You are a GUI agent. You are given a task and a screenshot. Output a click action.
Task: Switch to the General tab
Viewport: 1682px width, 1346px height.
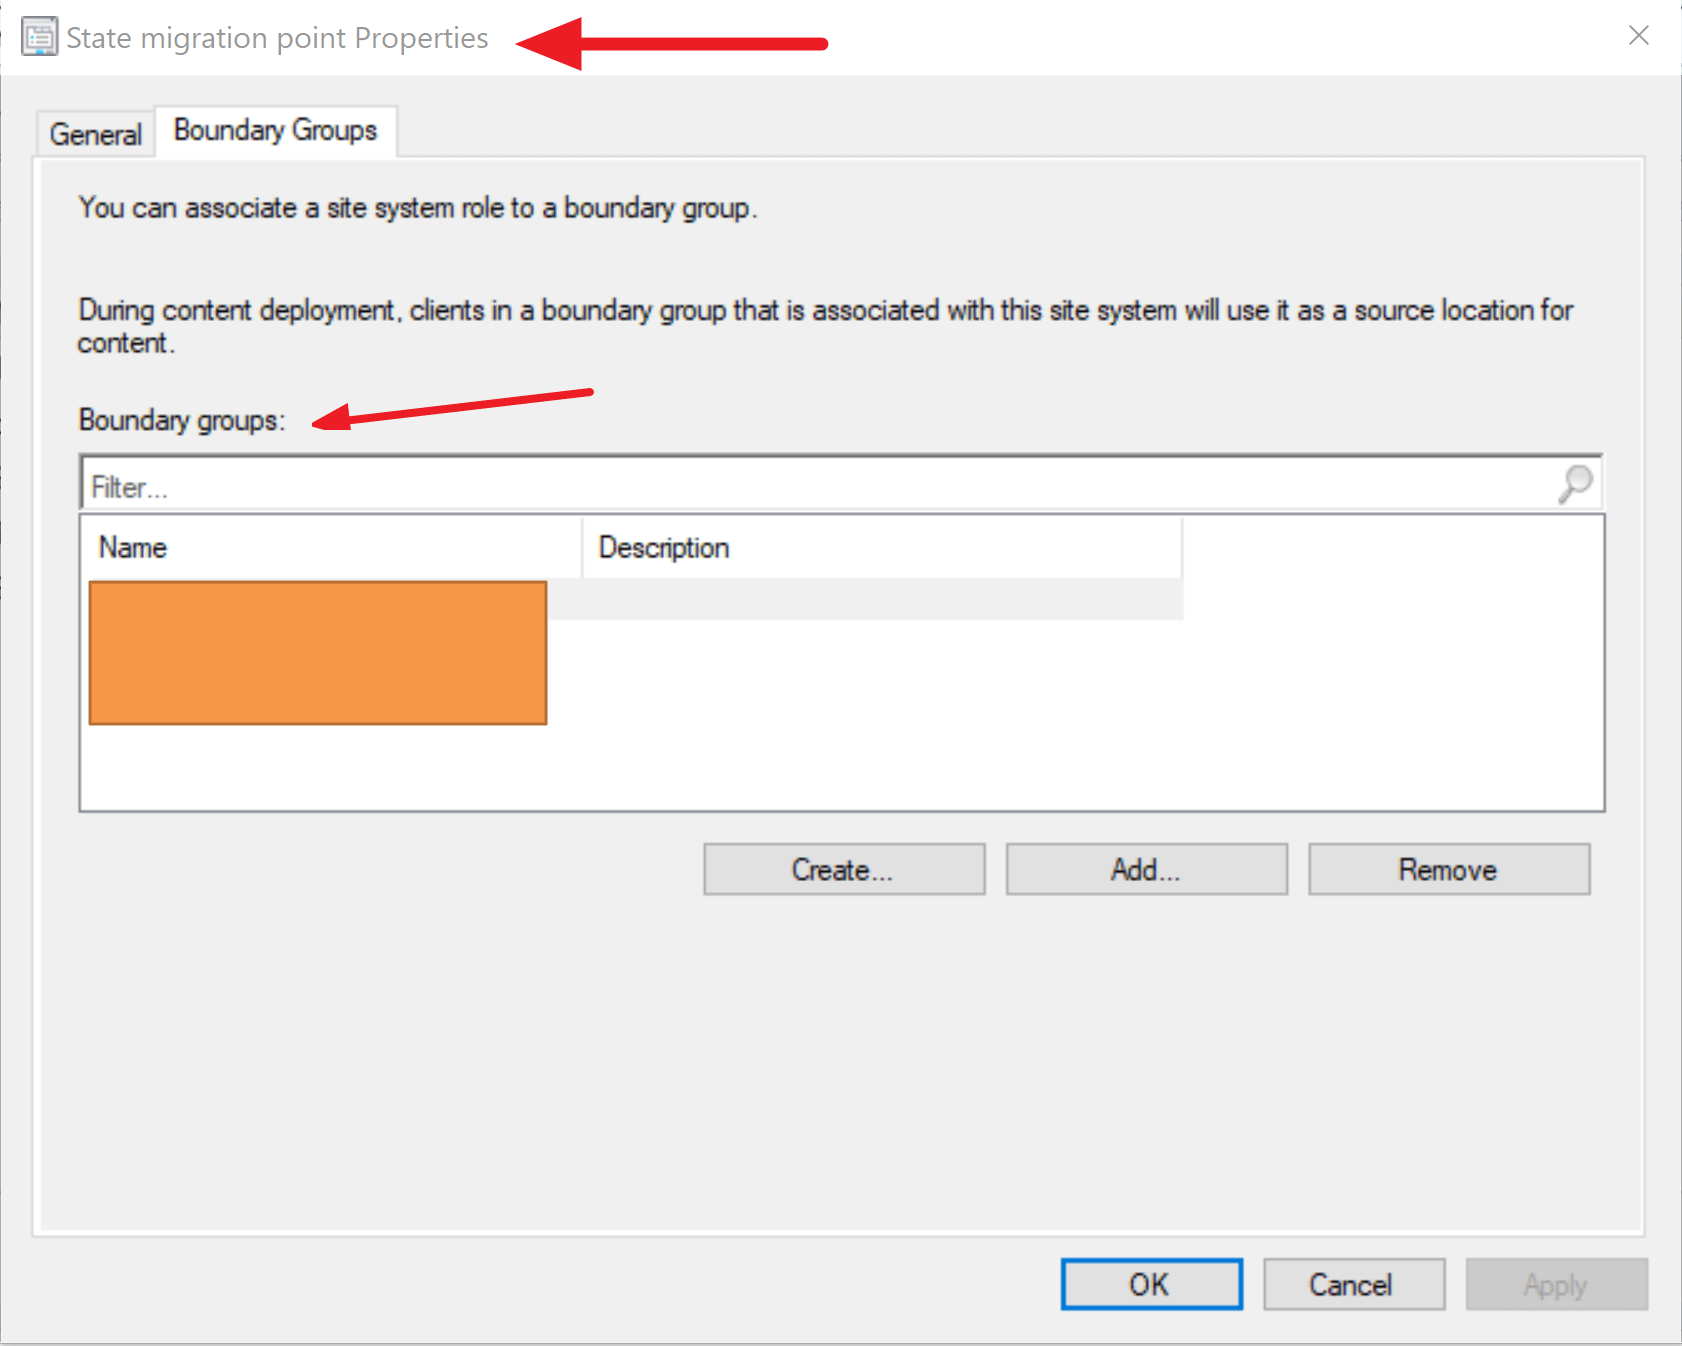pos(95,134)
